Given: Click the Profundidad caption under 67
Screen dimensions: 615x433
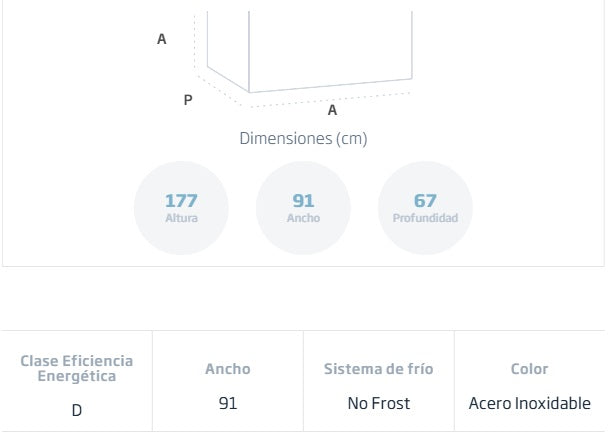Looking at the screenshot, I should point(425,218).
